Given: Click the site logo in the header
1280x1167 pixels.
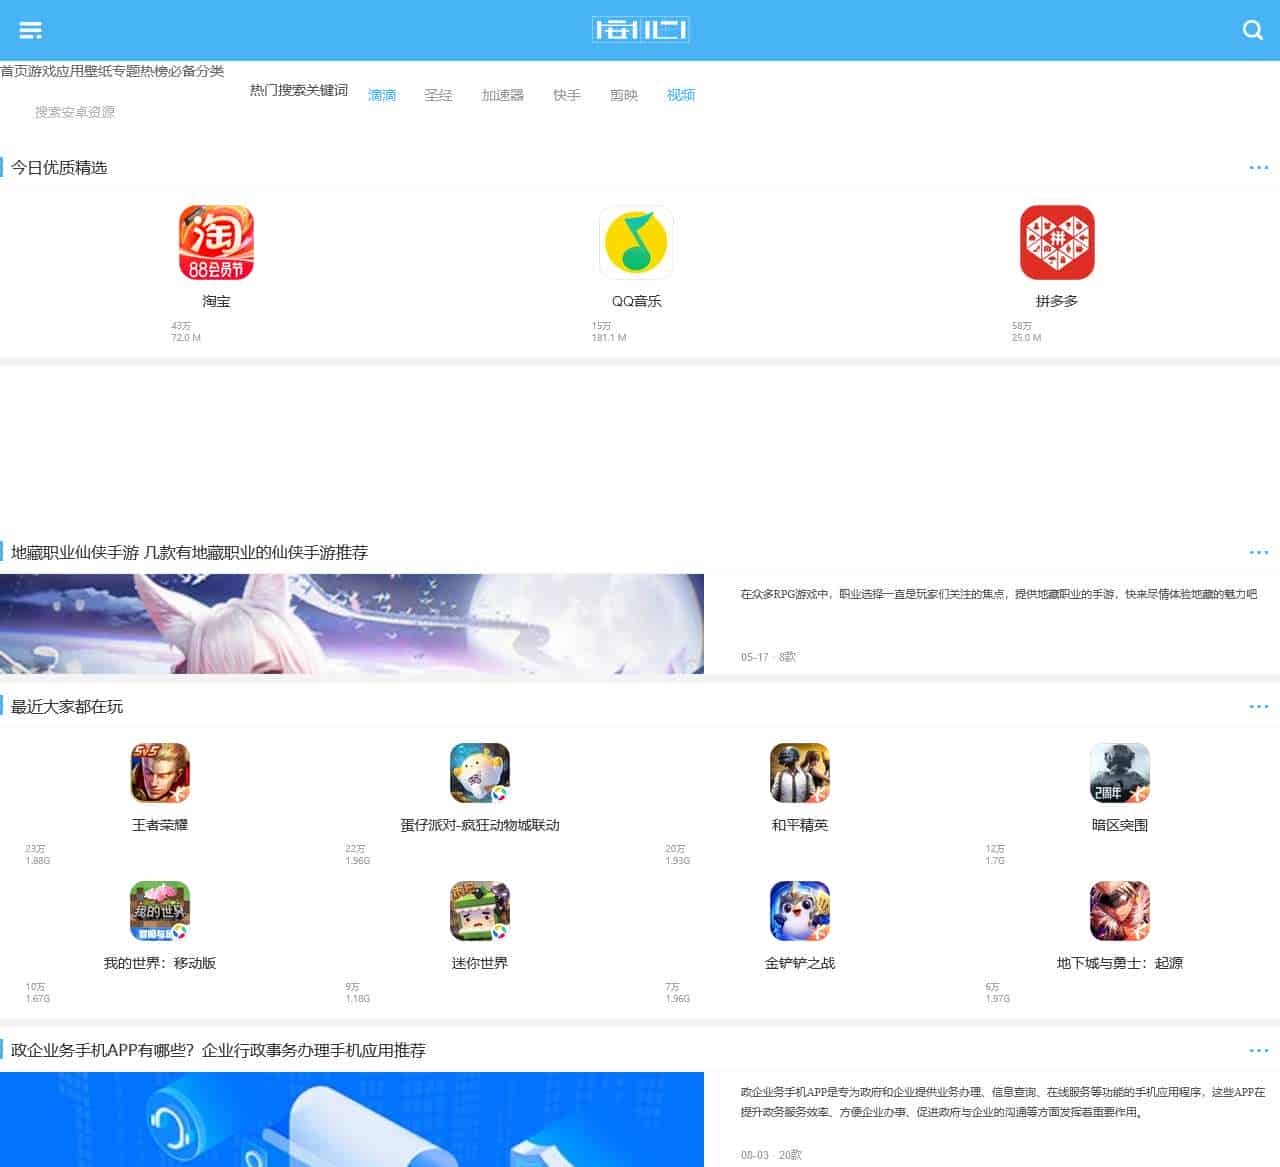Looking at the screenshot, I should 640,30.
